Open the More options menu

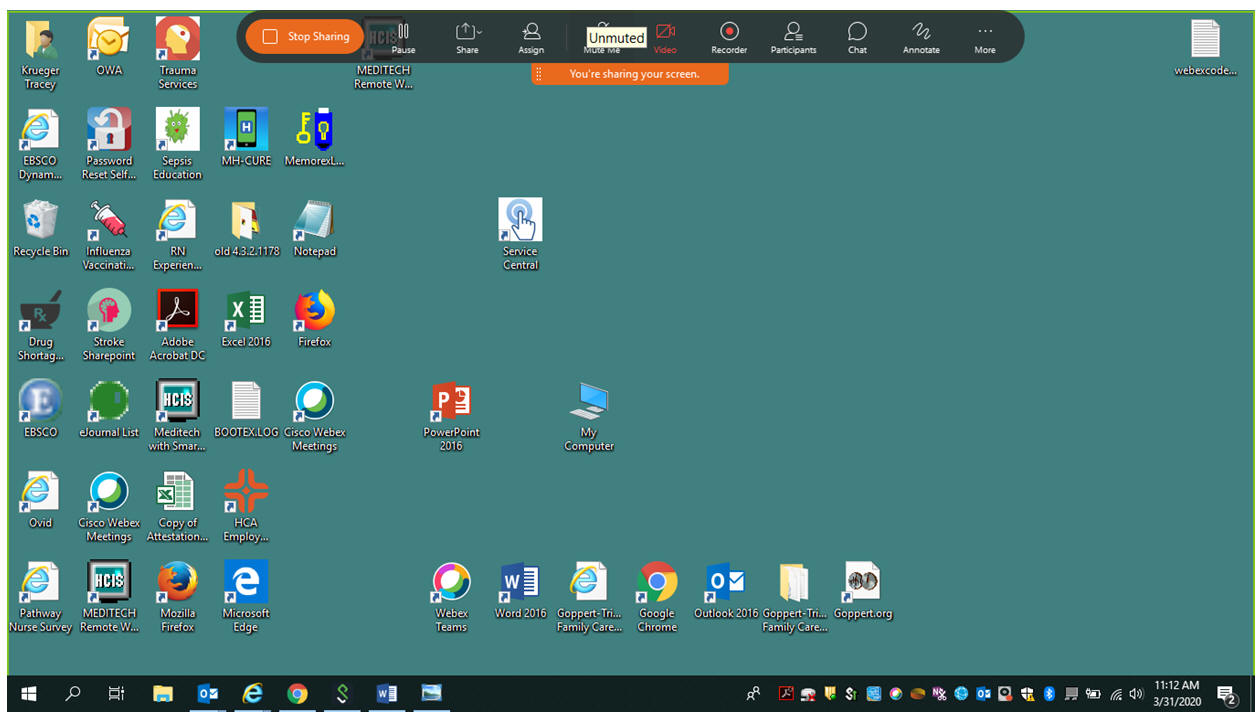985,37
